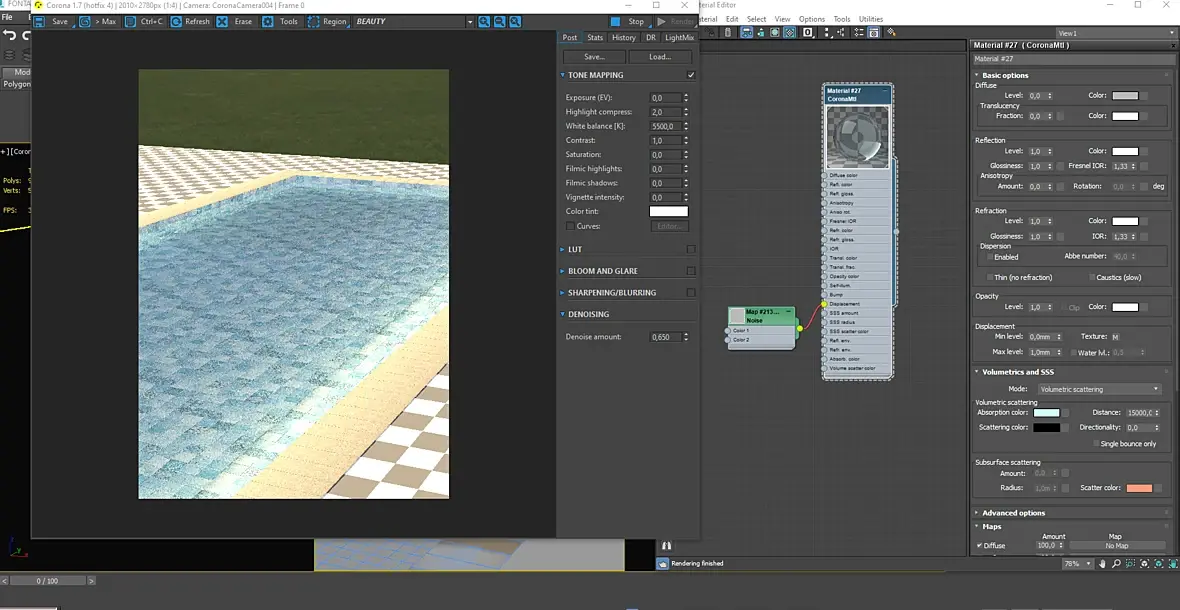The height and width of the screenshot is (610, 1180).
Task: Open the Volumetric scattering mode dropdown
Action: click(1099, 390)
